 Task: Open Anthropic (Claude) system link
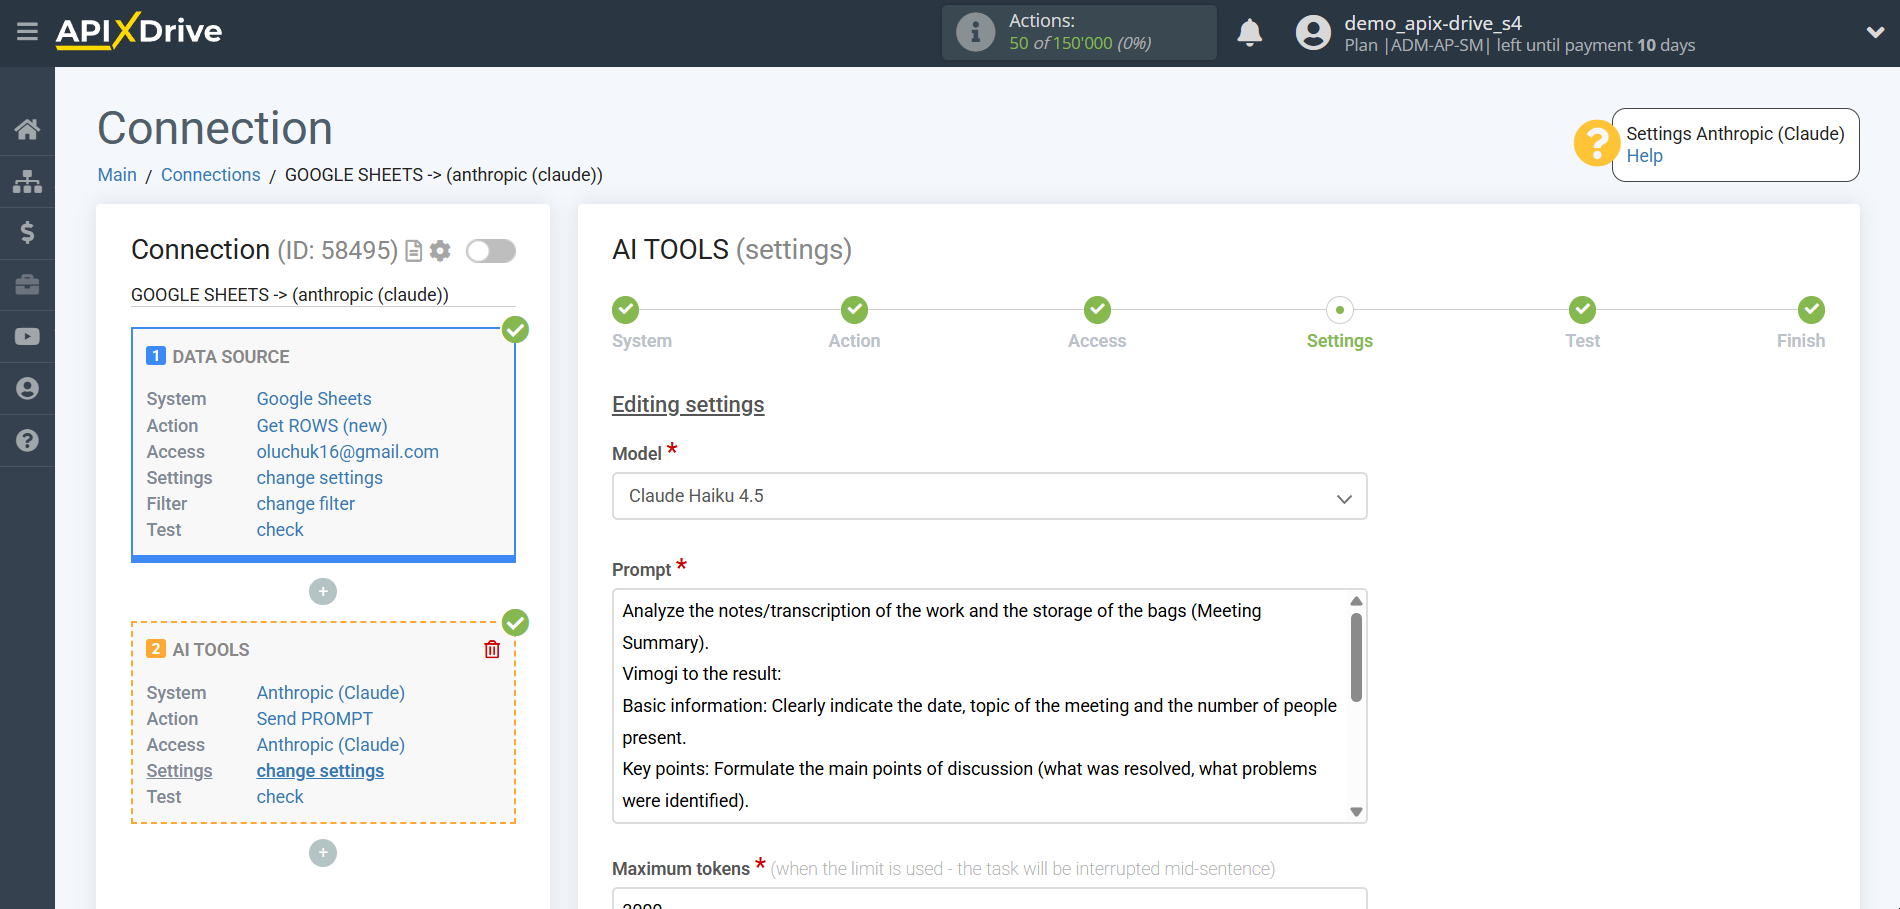[x=331, y=693]
